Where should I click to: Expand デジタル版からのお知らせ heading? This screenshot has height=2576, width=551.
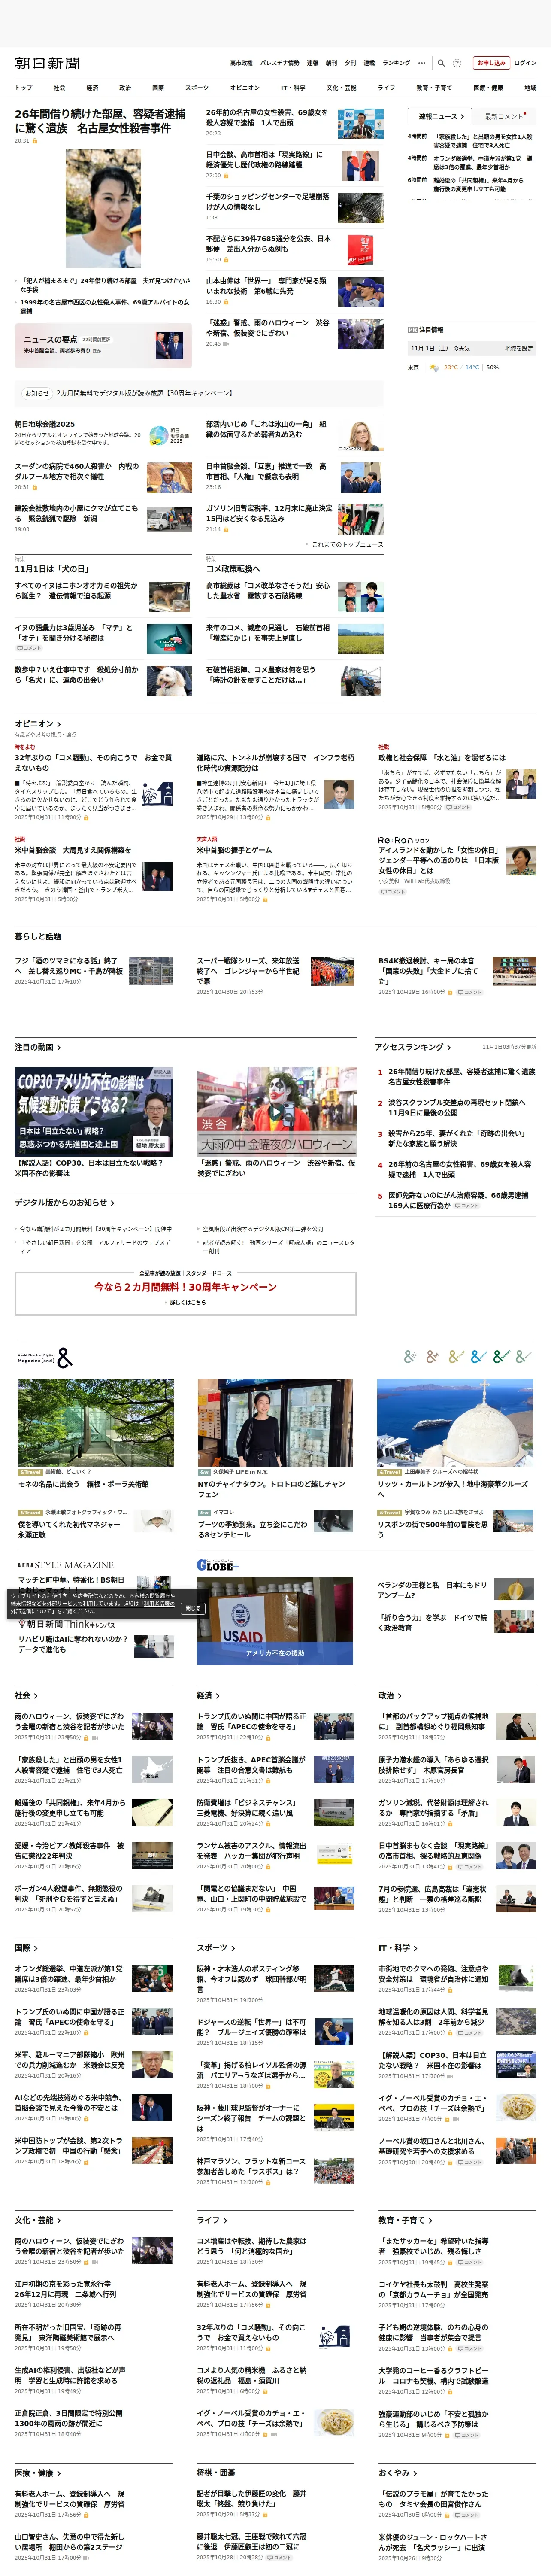point(64,1203)
